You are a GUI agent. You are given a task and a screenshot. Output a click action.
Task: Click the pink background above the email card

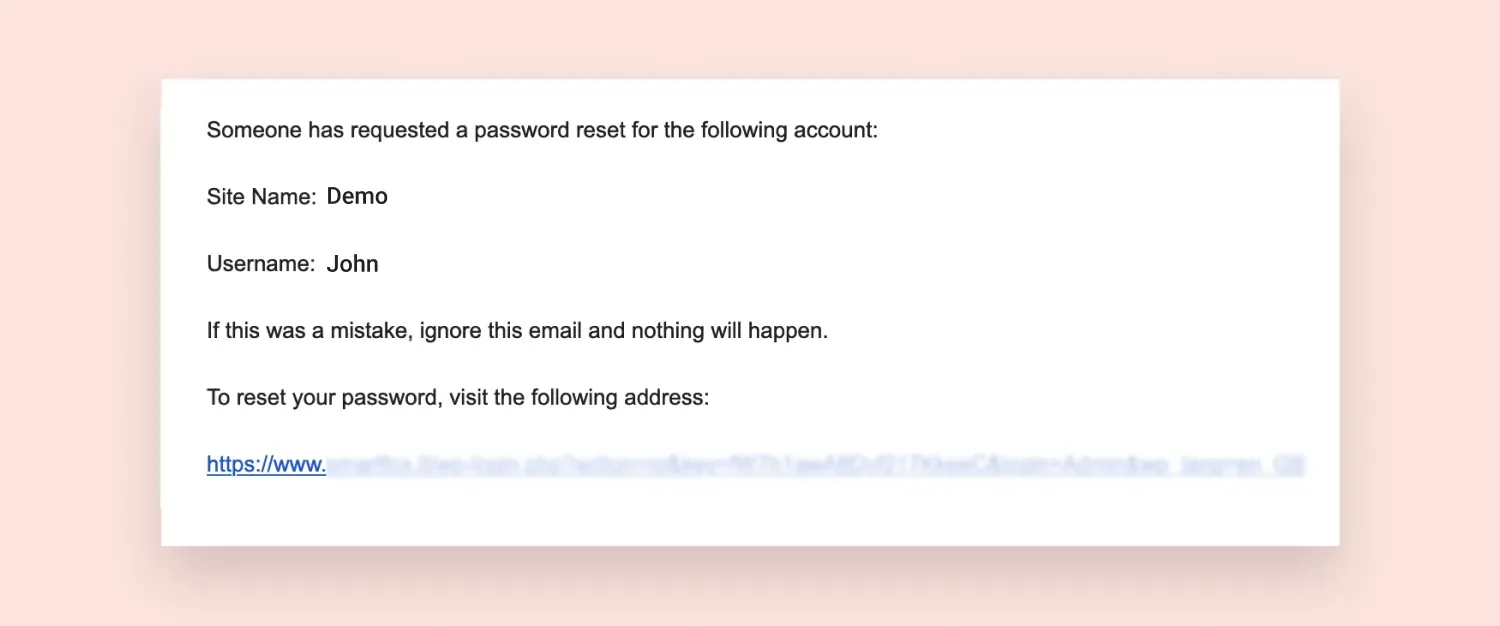[750, 38]
